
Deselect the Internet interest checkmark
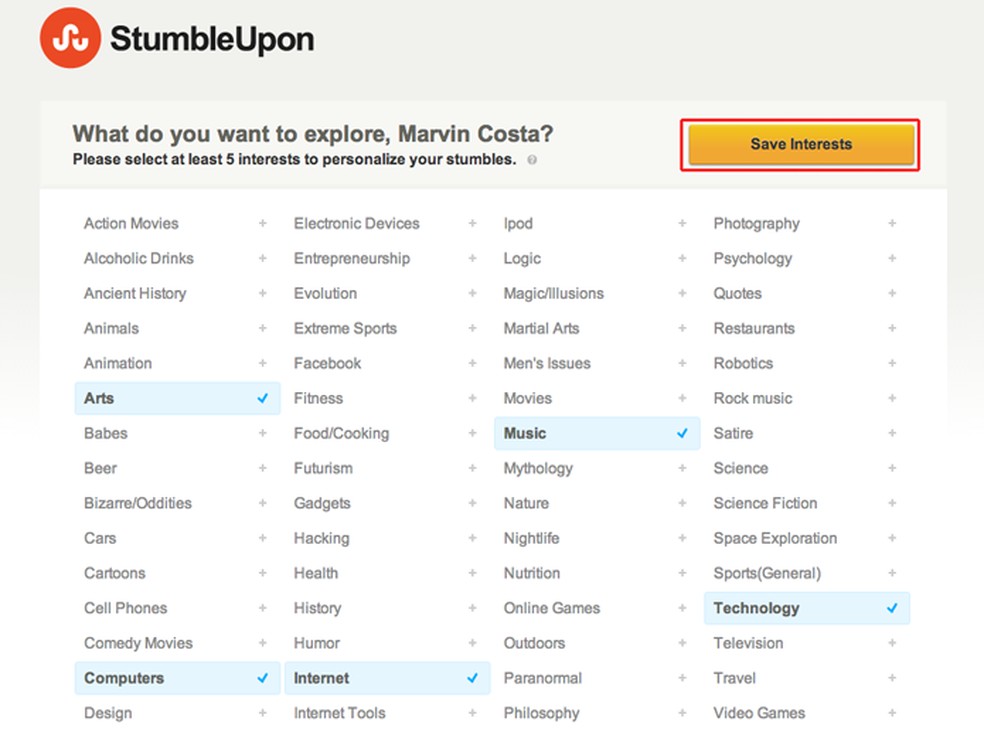(x=472, y=678)
